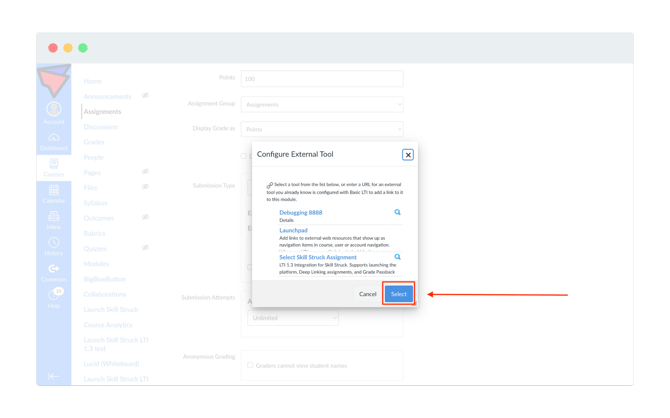Open the Account avatar in sidebar

tap(54, 109)
